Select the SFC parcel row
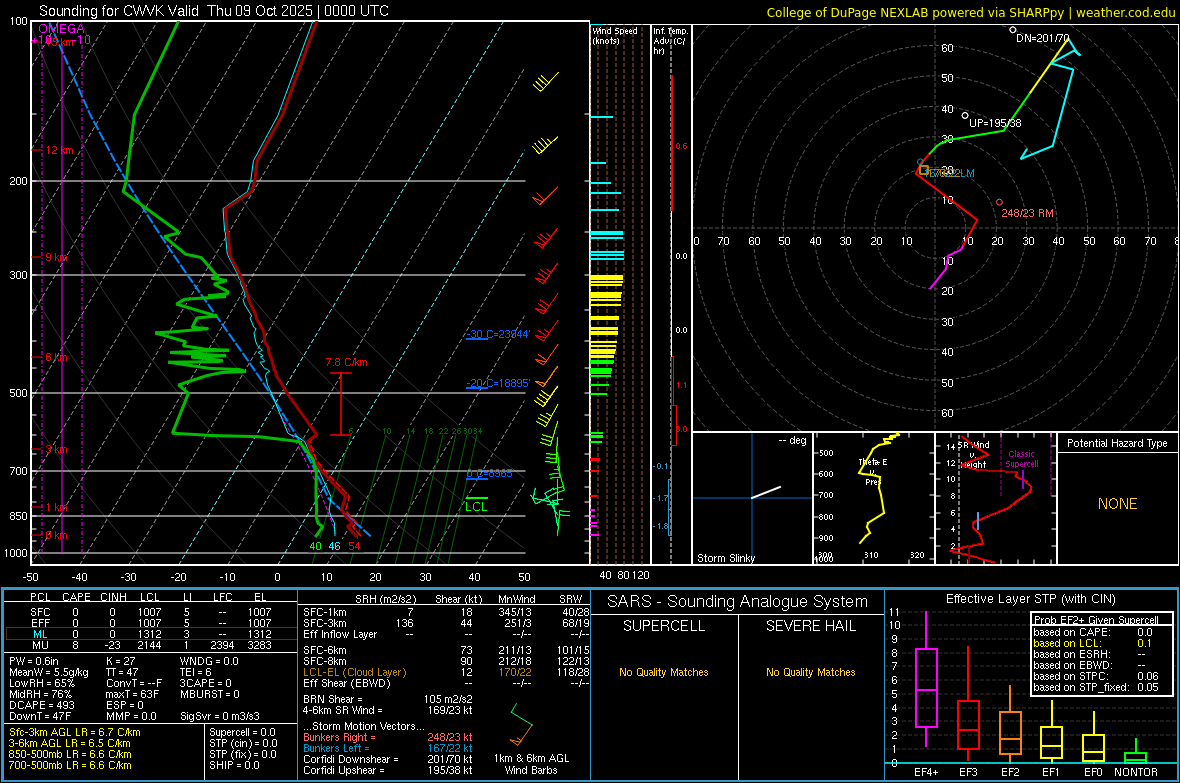The width and height of the screenshot is (1180, 783). pos(151,612)
